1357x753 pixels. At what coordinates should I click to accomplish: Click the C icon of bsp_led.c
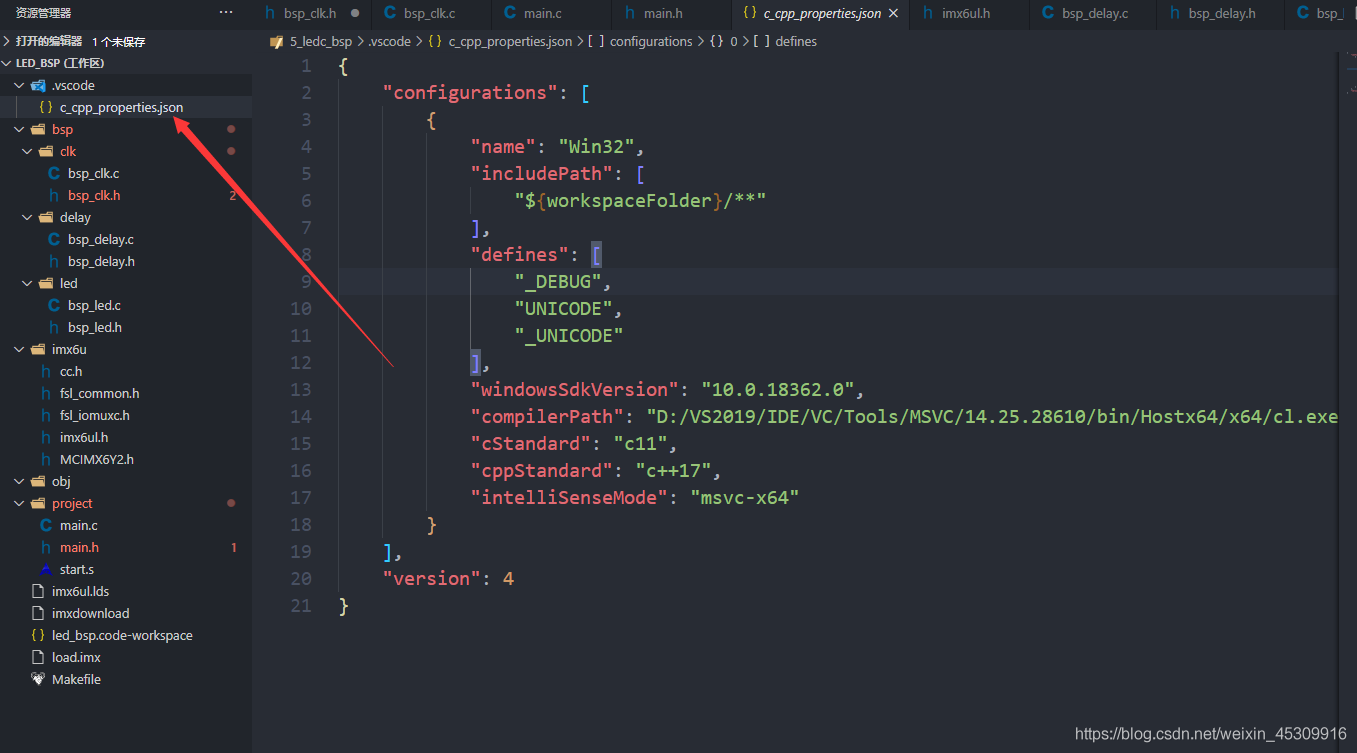coord(54,305)
